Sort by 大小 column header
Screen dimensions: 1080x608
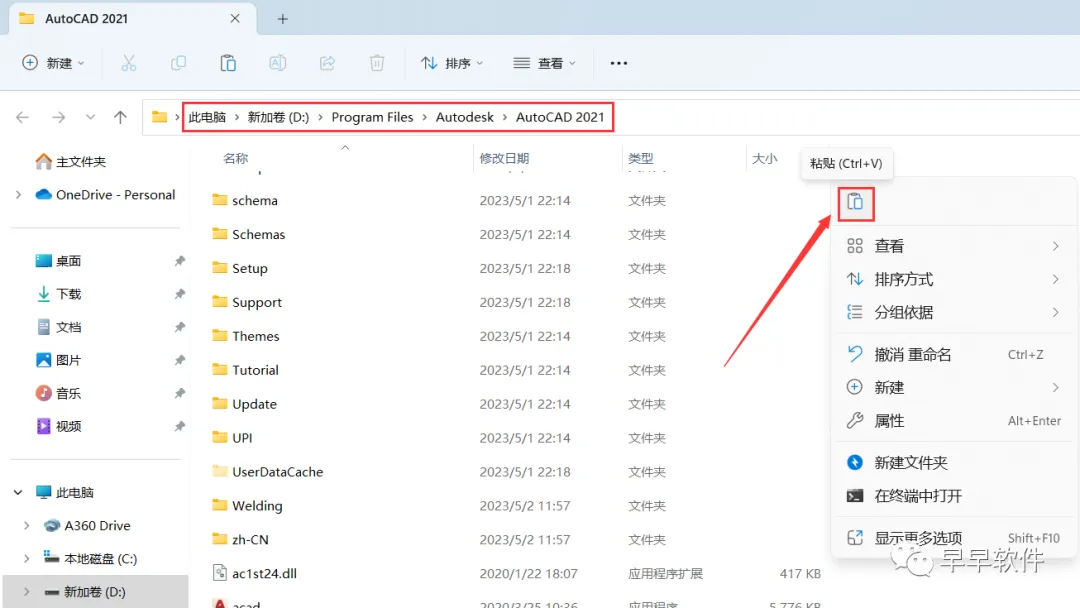[x=765, y=158]
